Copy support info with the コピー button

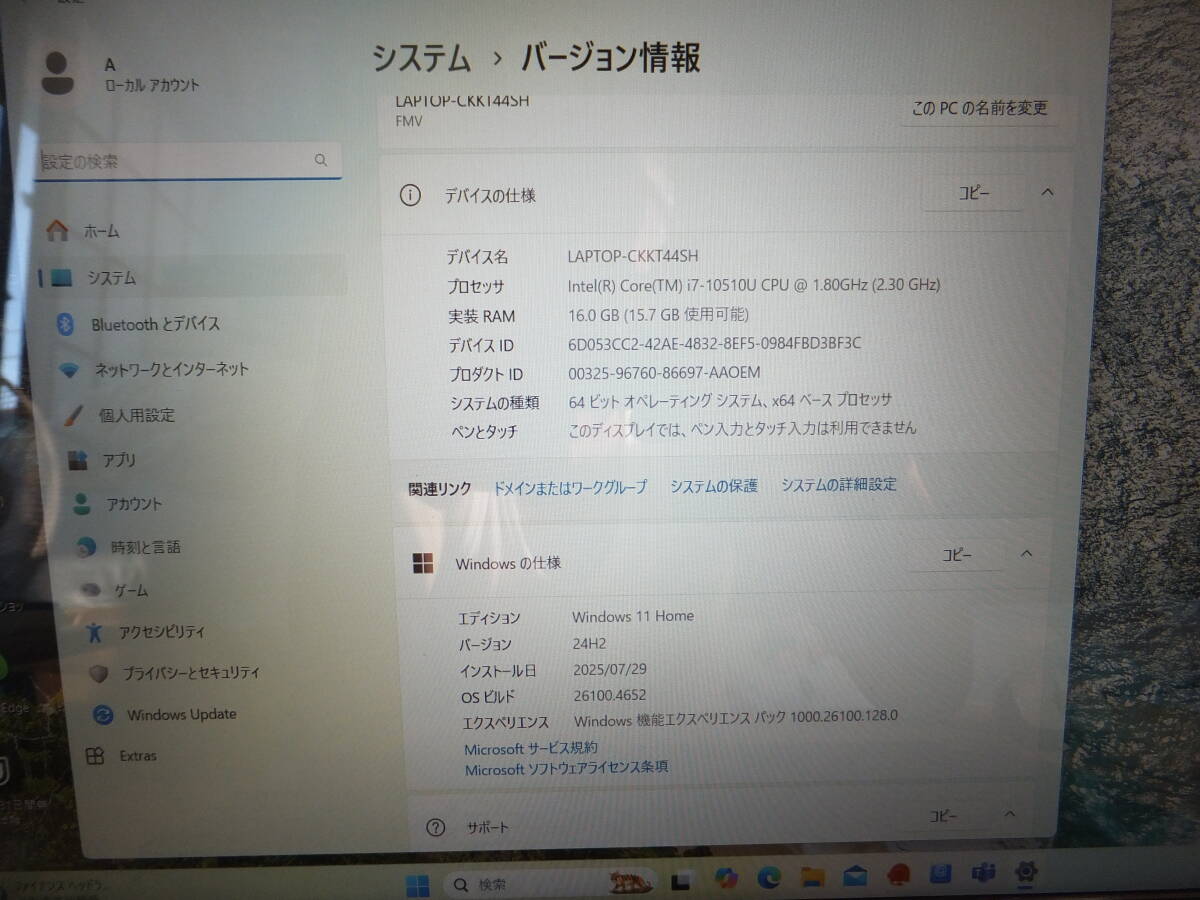pyautogui.click(x=943, y=816)
